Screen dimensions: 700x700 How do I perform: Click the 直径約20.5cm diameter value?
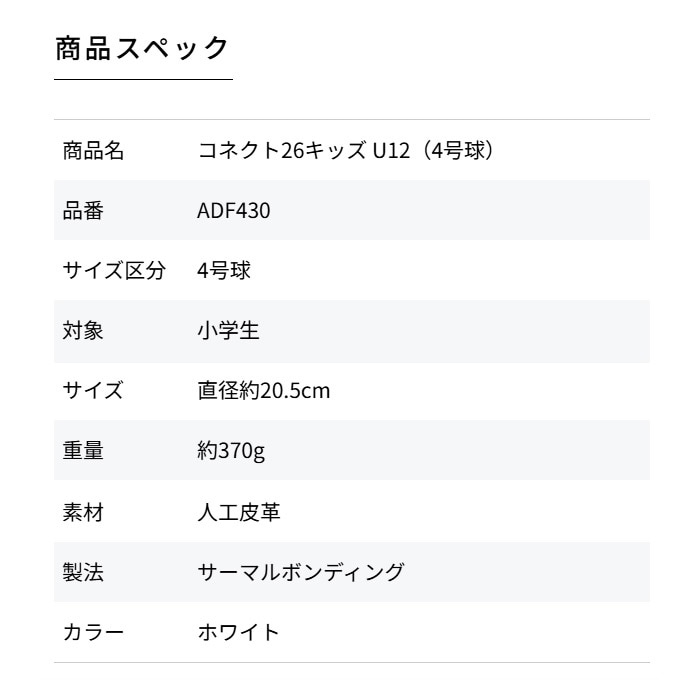pyautogui.click(x=264, y=391)
